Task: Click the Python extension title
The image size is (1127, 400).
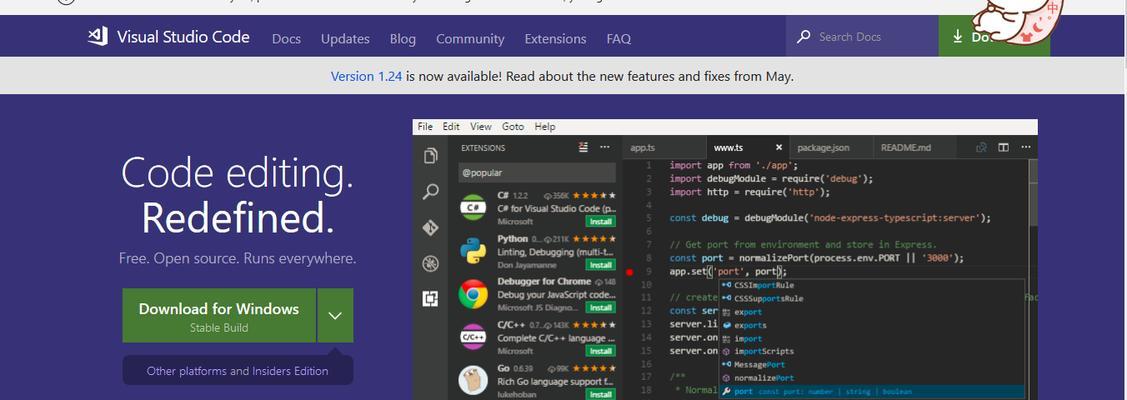Action: tap(512, 238)
